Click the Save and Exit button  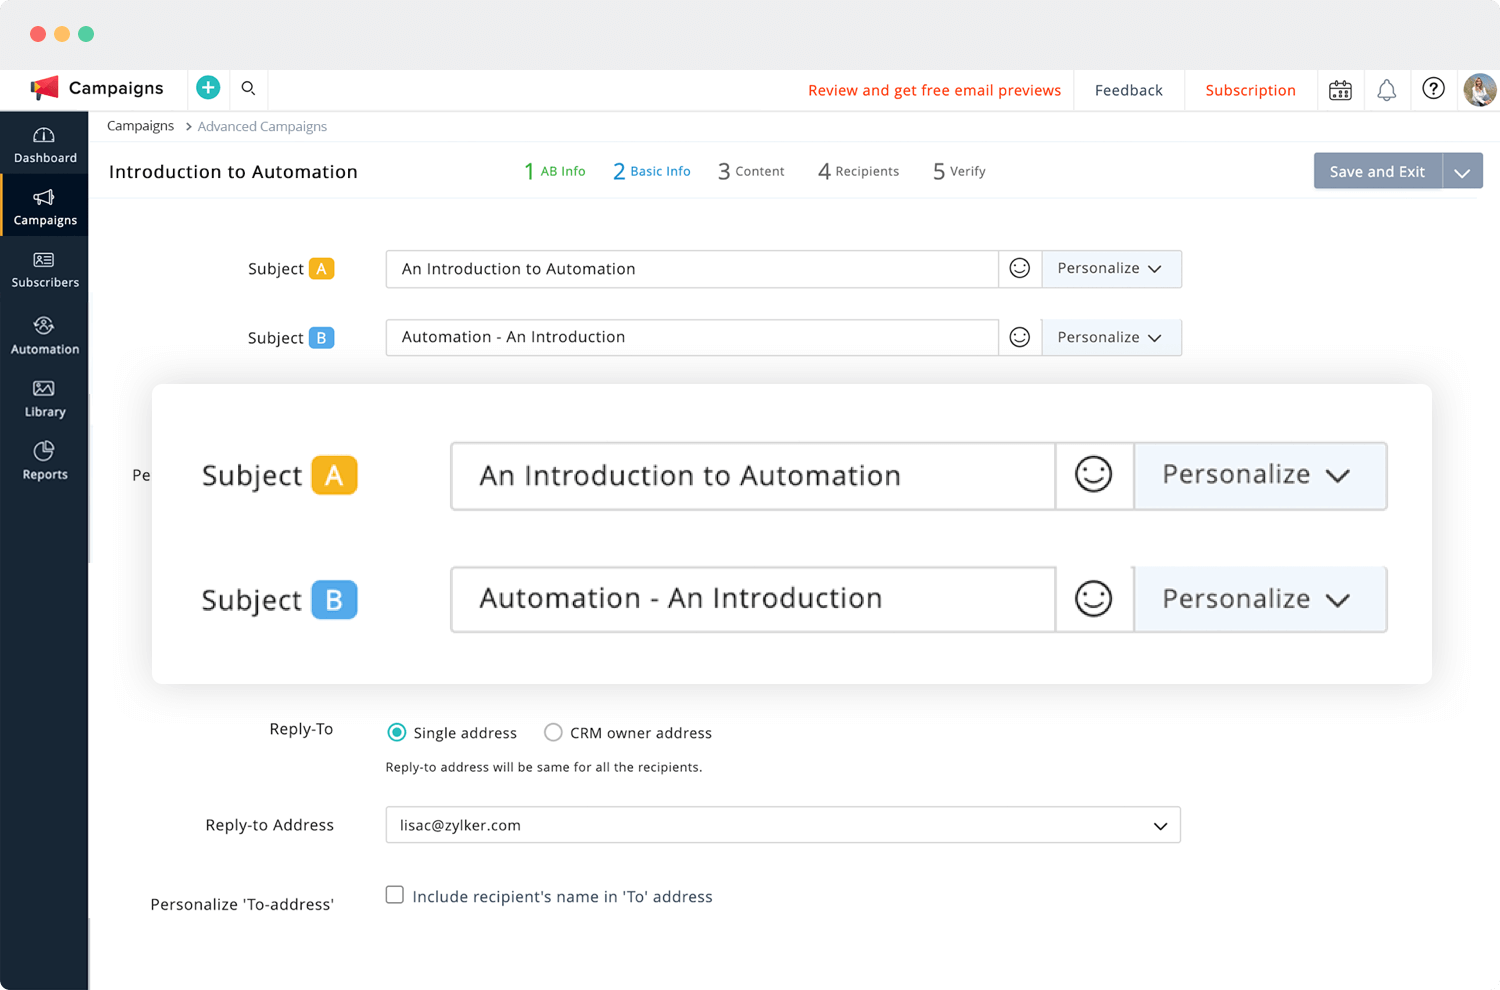point(1377,171)
